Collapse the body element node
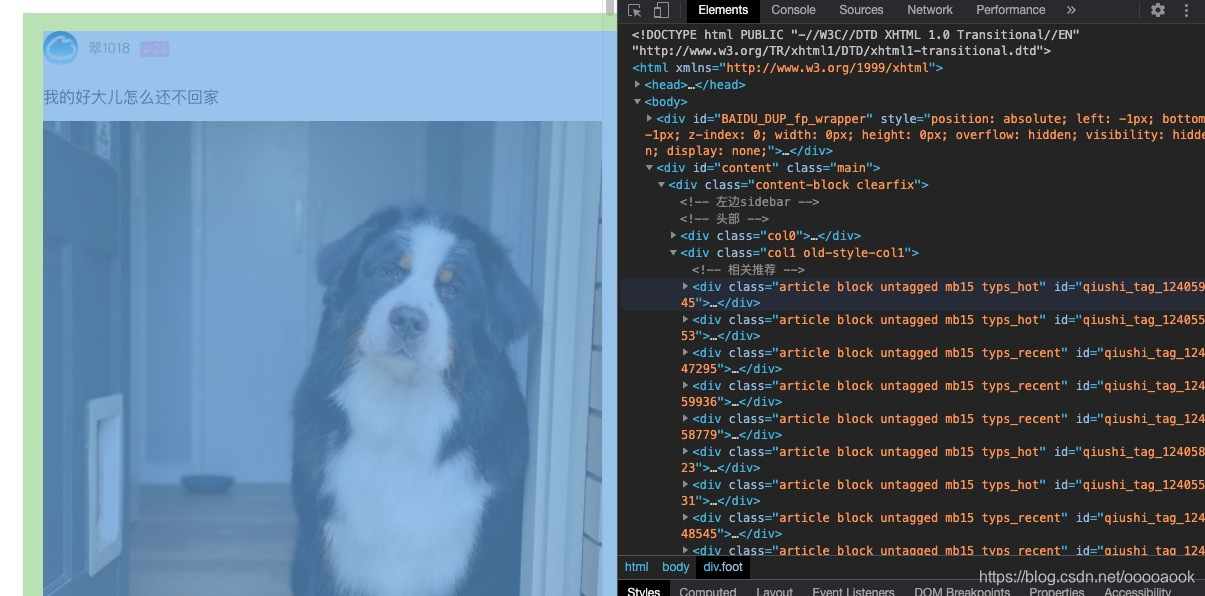The height and width of the screenshot is (596, 1205). tap(638, 102)
